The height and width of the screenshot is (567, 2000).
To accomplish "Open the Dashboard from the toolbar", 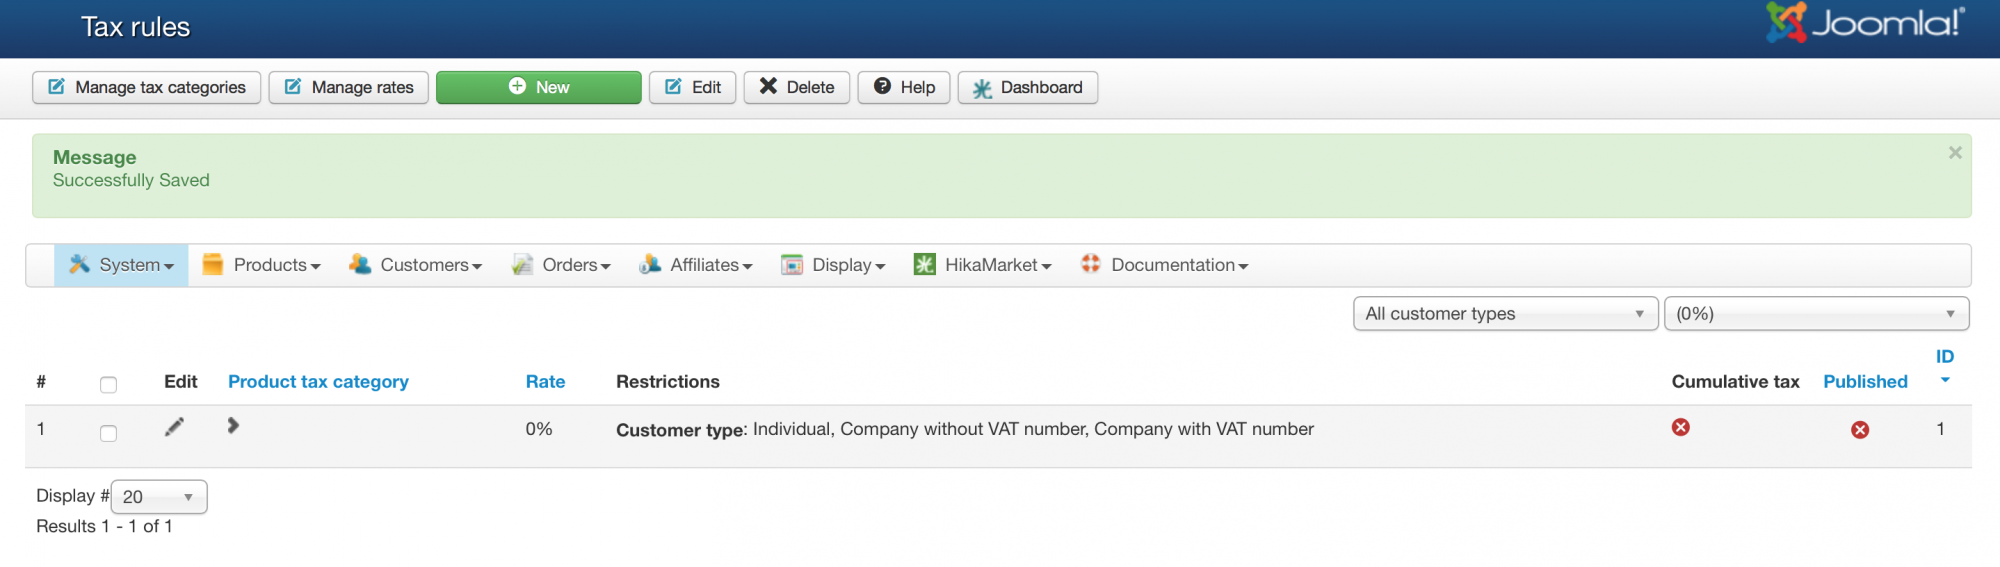I will point(1028,88).
